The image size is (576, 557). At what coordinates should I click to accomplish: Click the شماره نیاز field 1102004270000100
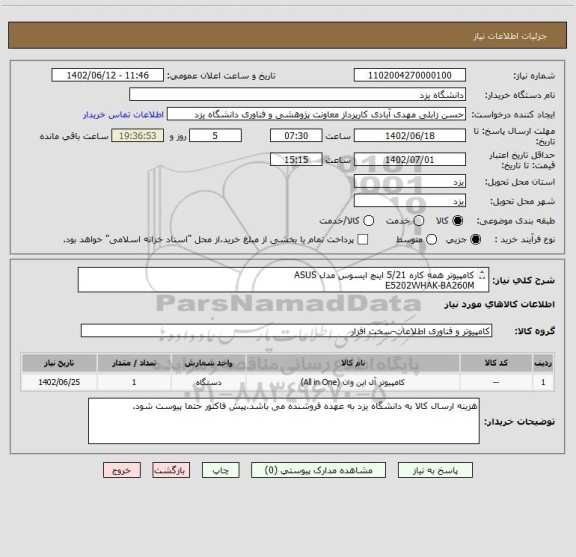pos(410,75)
